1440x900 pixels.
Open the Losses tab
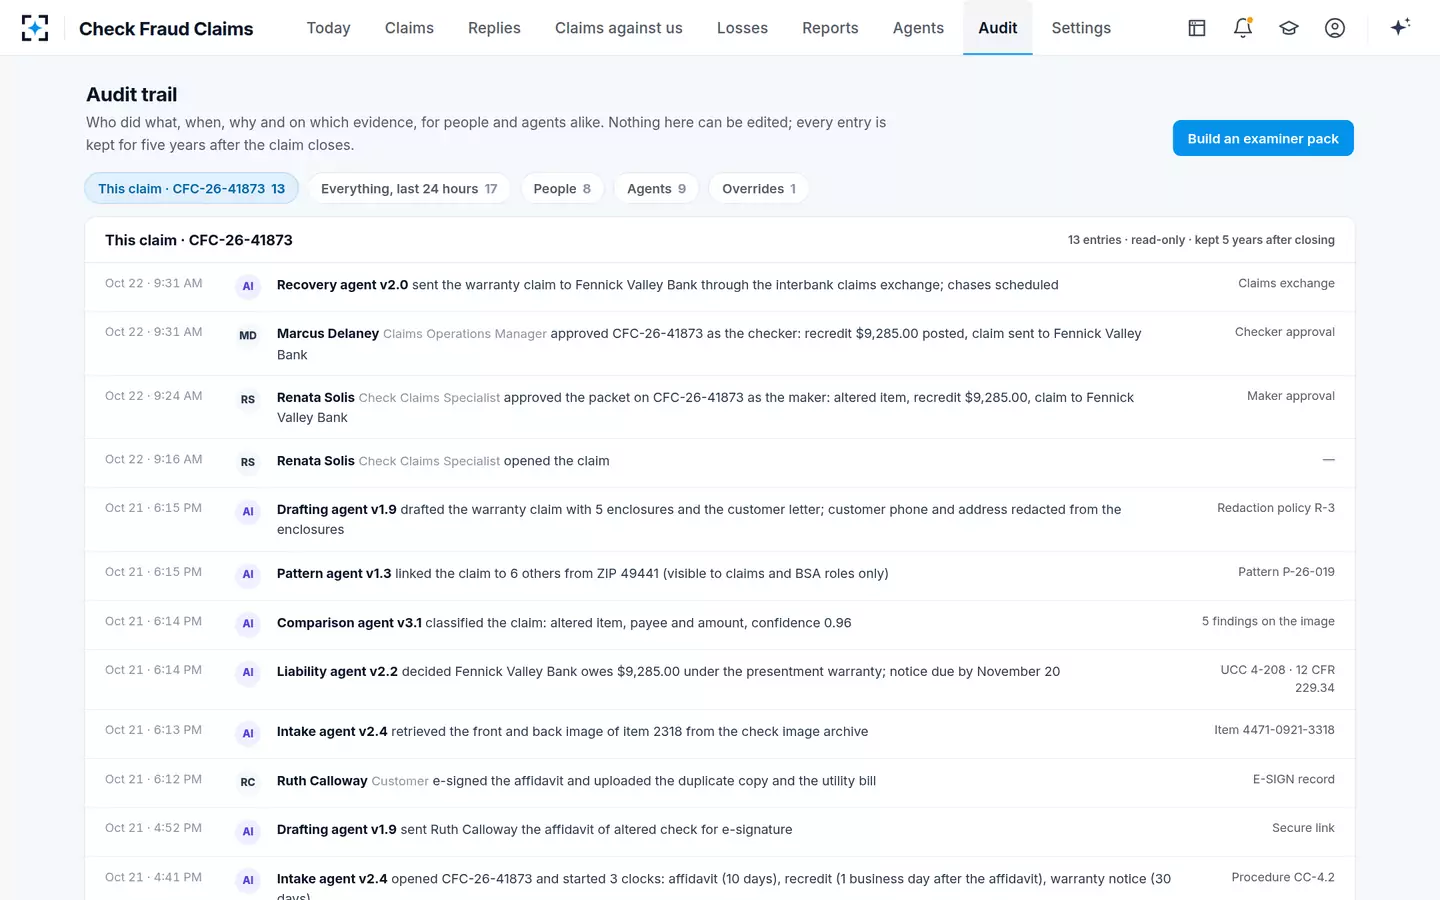742,28
